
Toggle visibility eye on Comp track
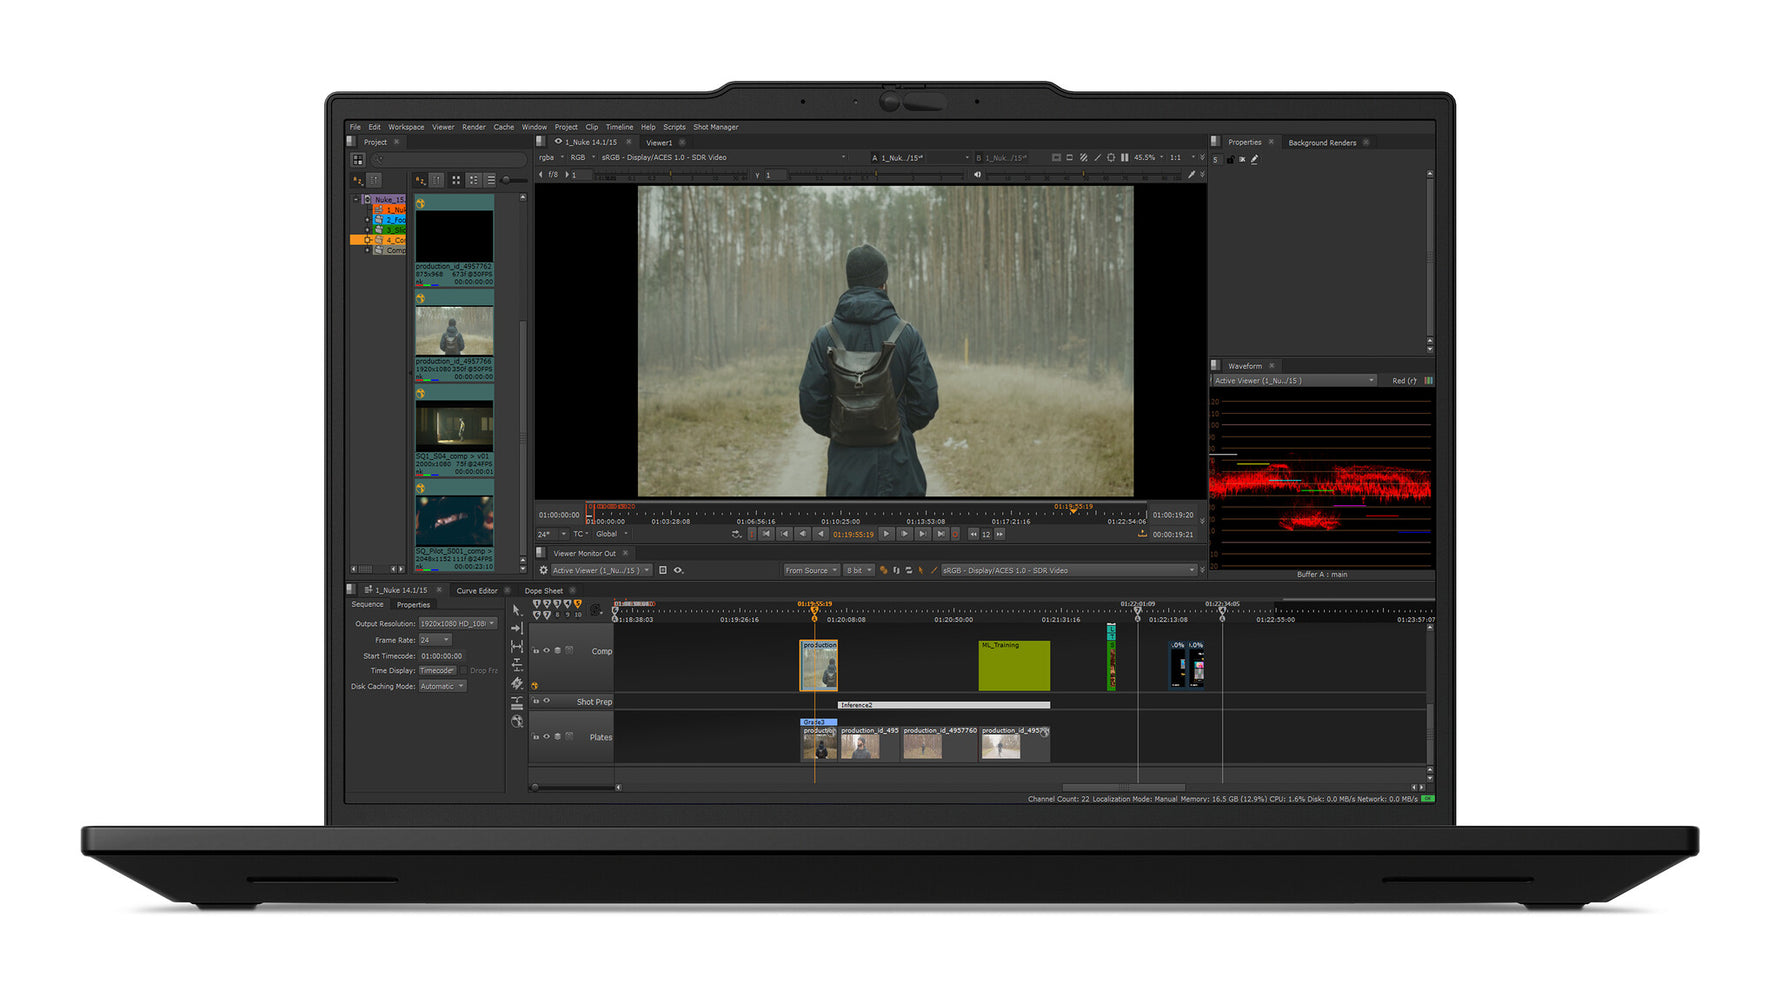pyautogui.click(x=546, y=651)
